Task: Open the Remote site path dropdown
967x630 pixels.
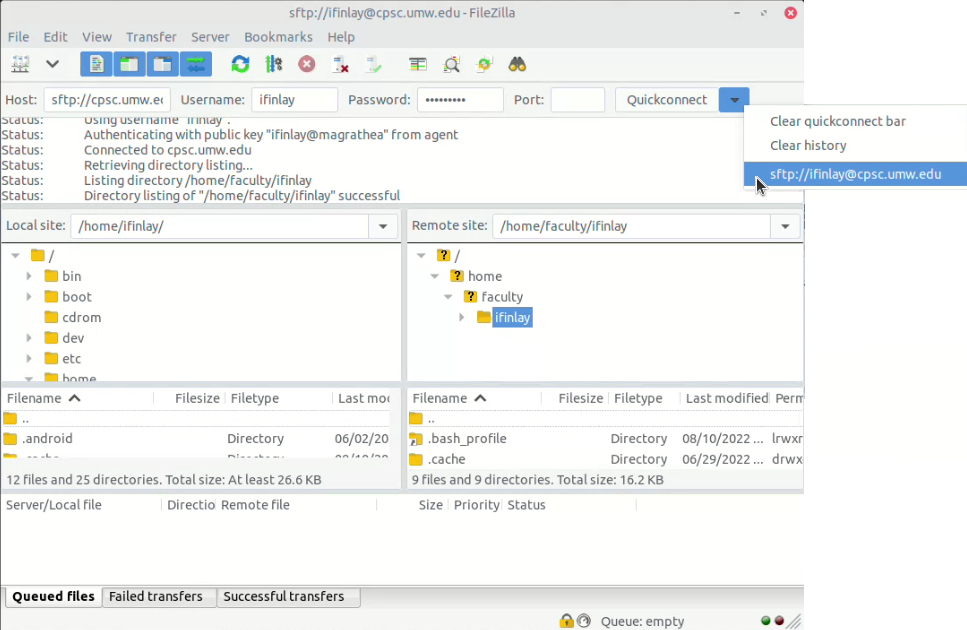Action: (x=785, y=226)
